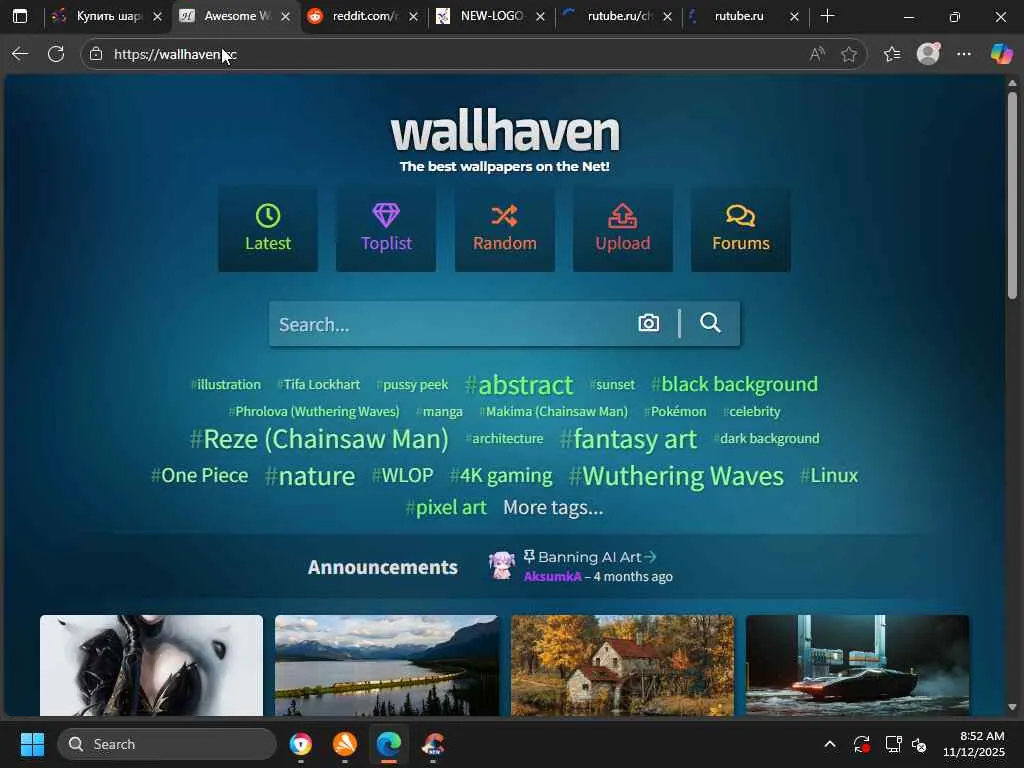Open a new browser tab

click(x=827, y=16)
